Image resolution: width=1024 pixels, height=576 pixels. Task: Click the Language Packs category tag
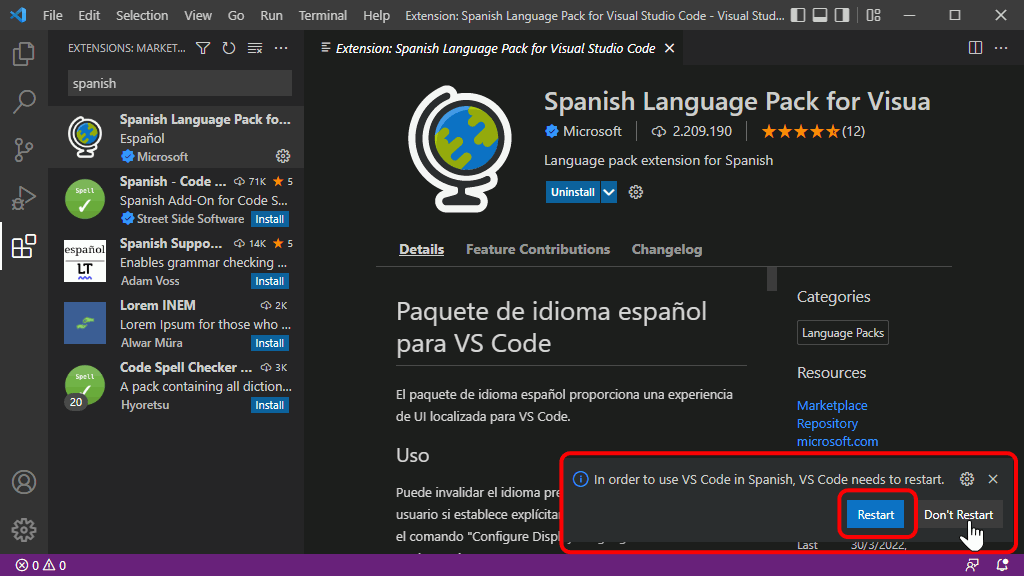(x=842, y=333)
